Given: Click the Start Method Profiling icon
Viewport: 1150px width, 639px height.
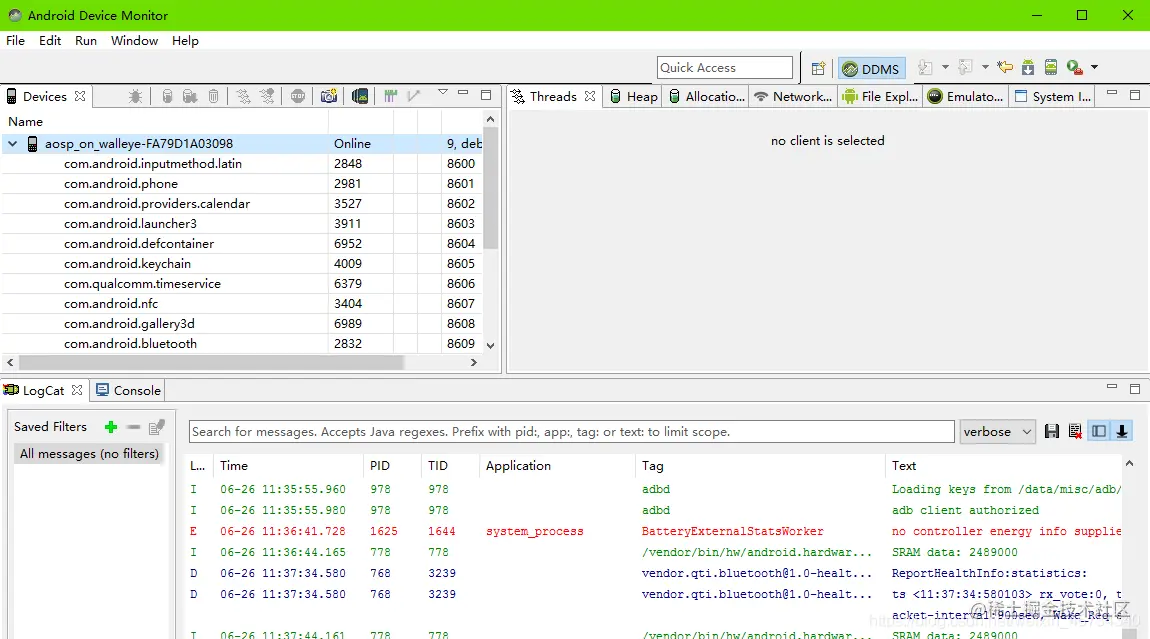Looking at the screenshot, I should pos(268,96).
